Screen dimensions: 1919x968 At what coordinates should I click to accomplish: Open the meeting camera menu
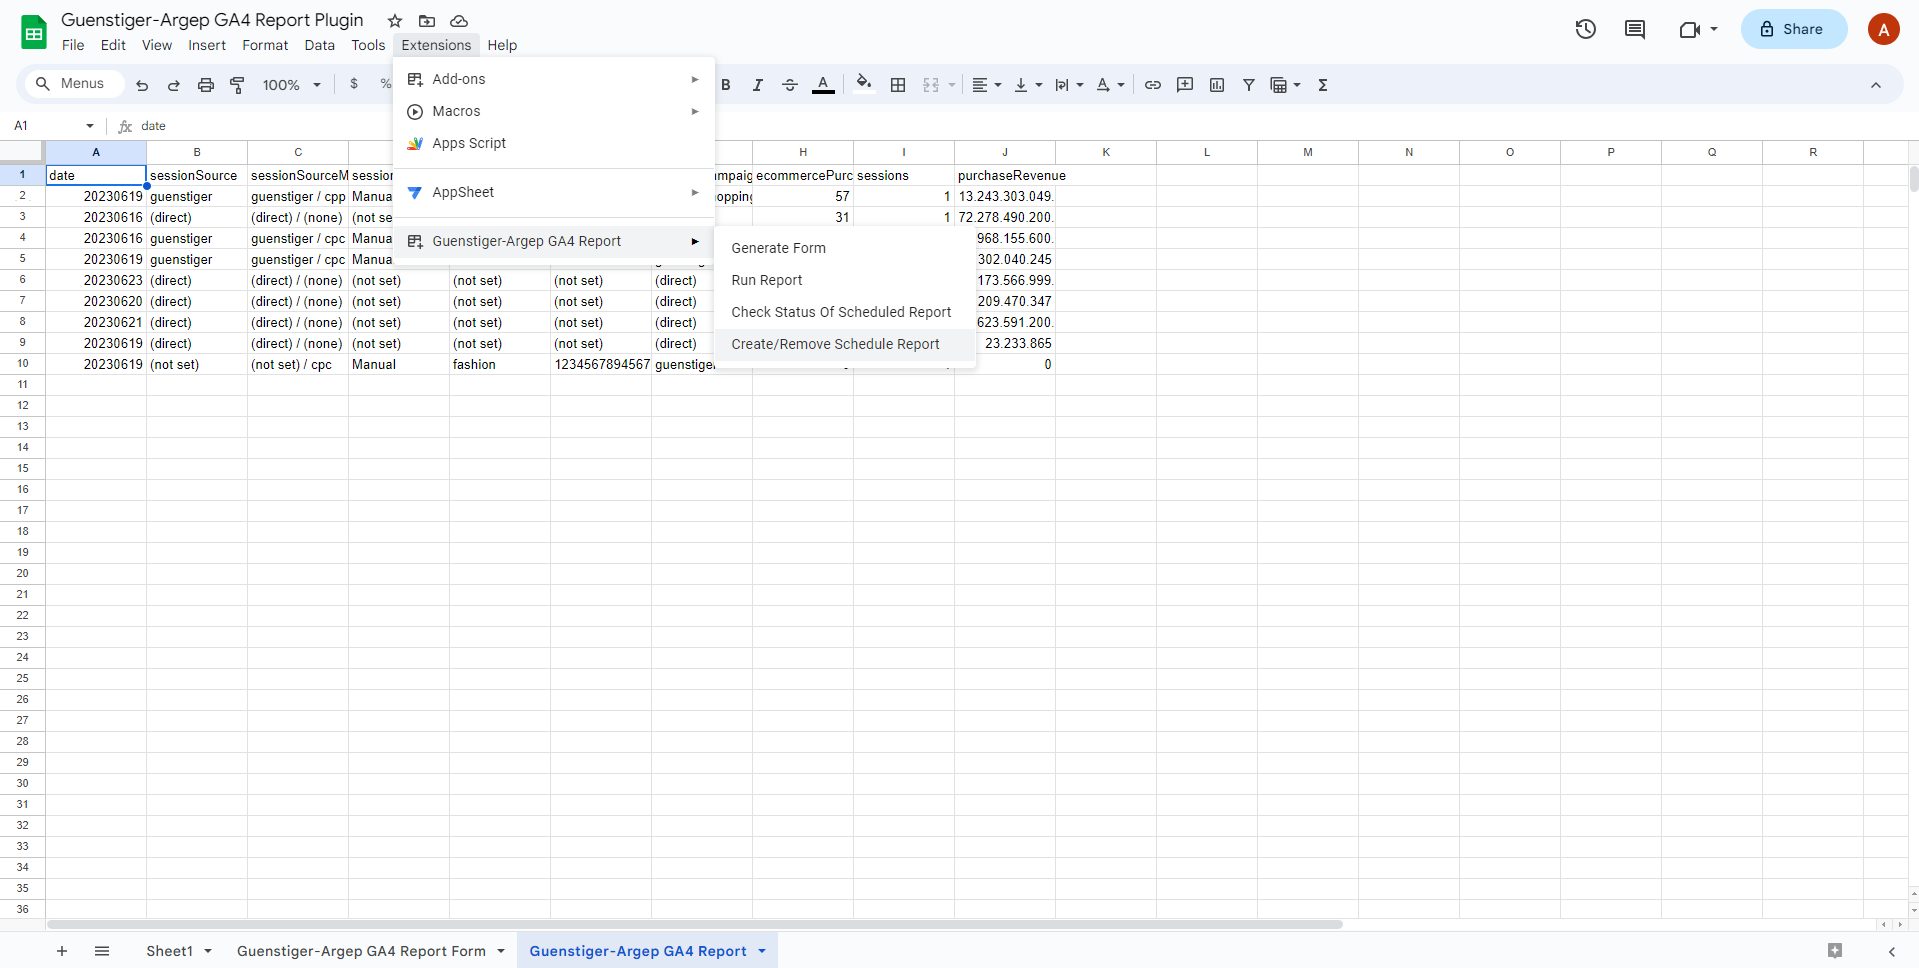coord(1698,29)
